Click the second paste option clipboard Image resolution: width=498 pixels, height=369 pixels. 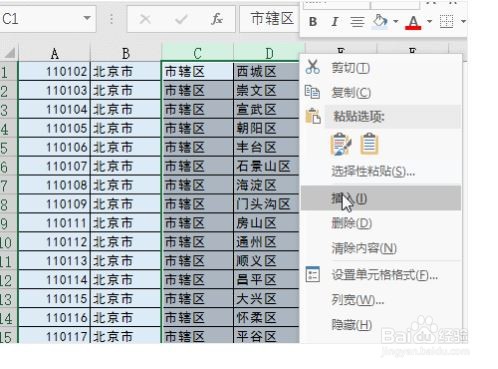[369, 144]
